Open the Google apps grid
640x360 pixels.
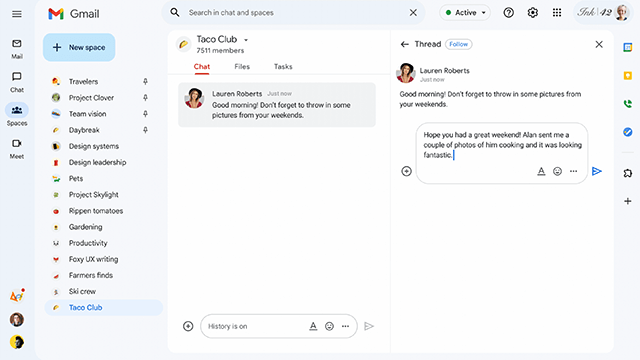point(557,13)
